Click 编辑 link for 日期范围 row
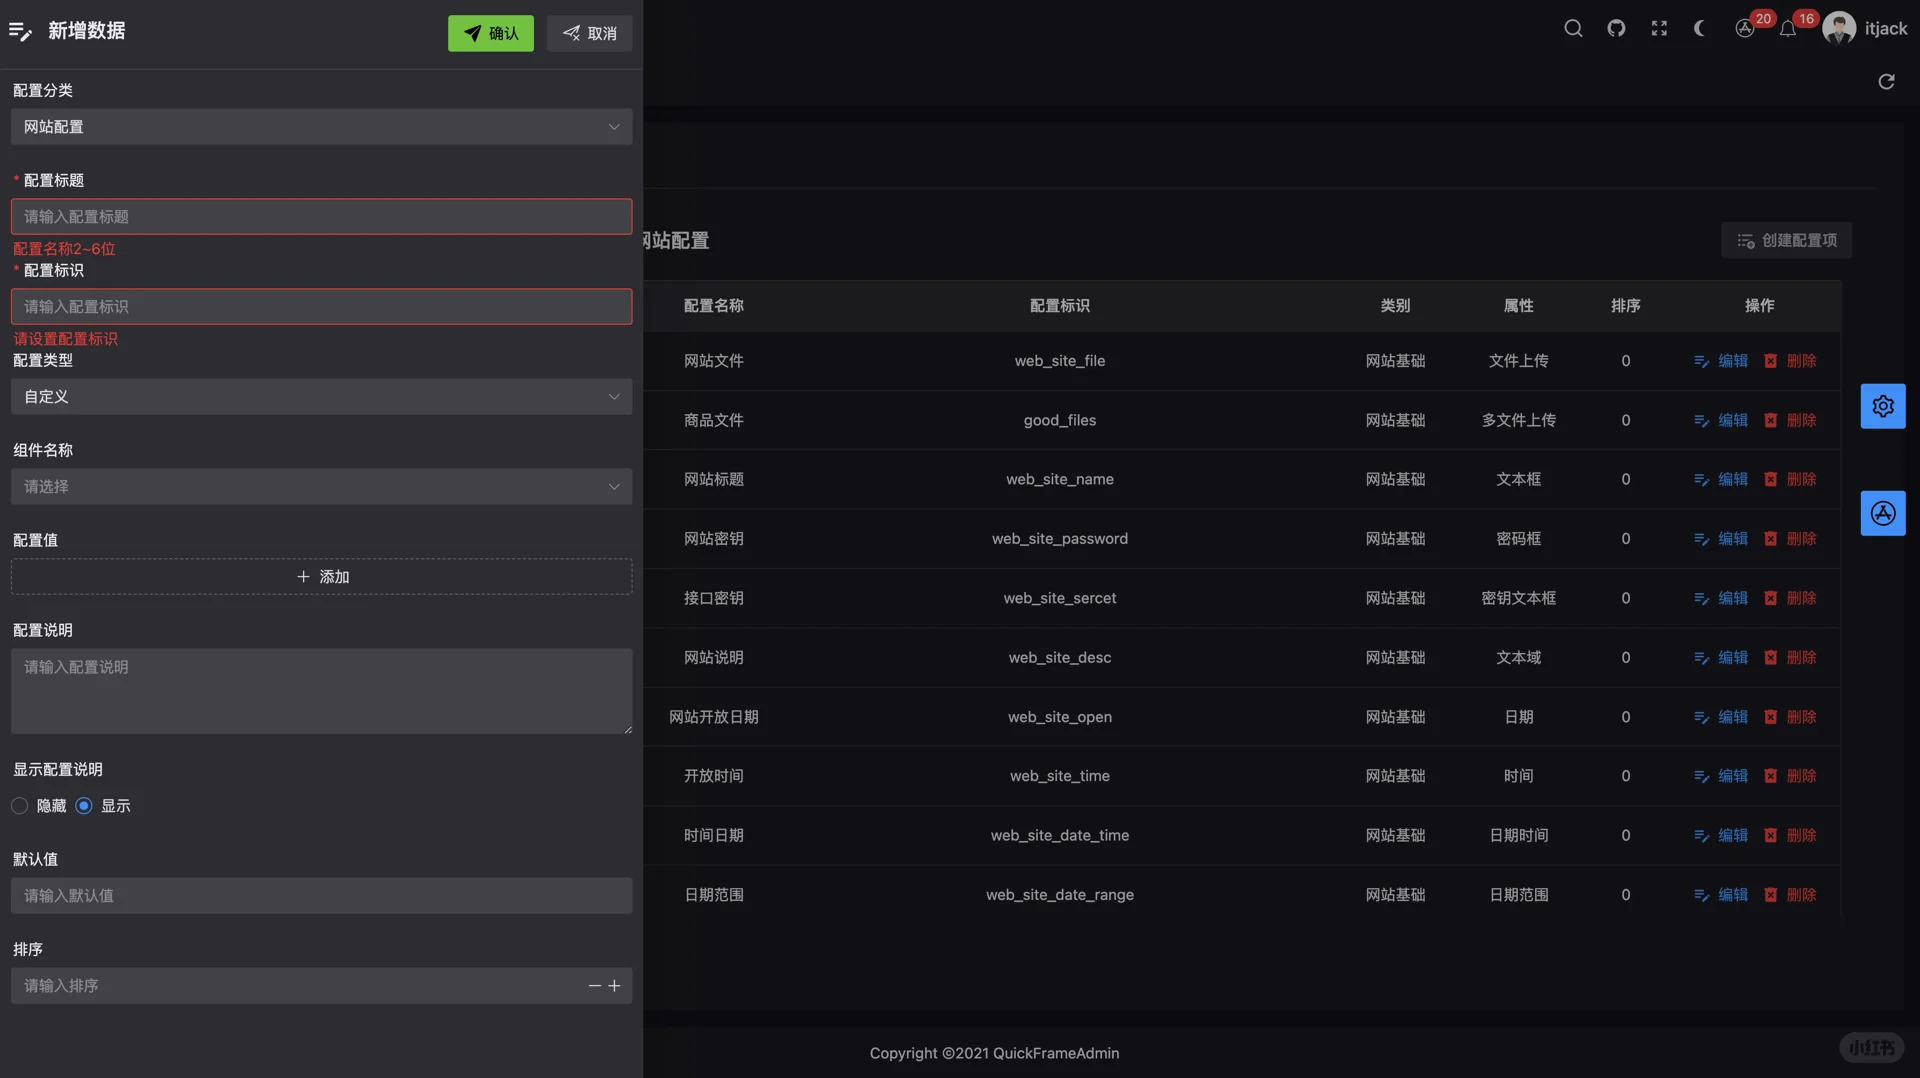1920x1078 pixels. (x=1733, y=895)
